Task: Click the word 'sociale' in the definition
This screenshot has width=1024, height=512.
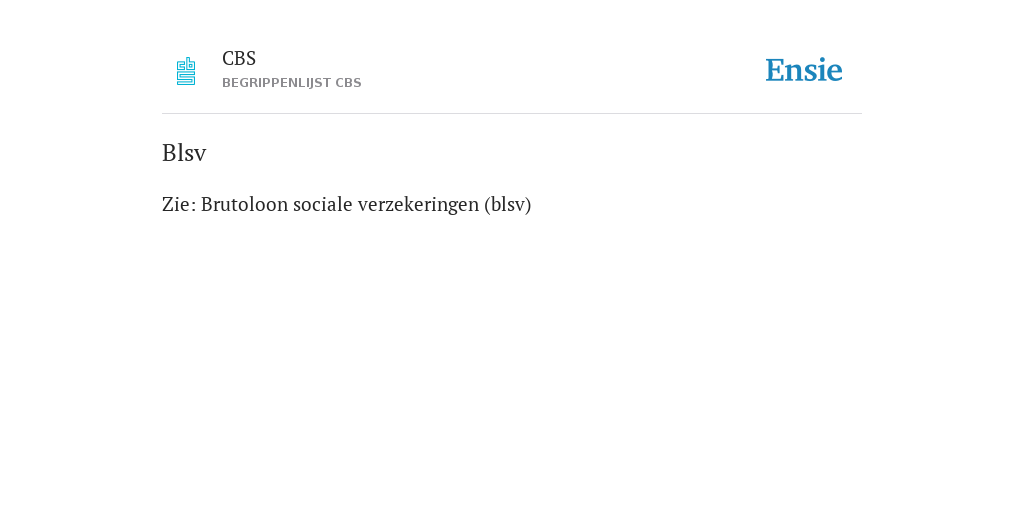Action: tap(325, 204)
